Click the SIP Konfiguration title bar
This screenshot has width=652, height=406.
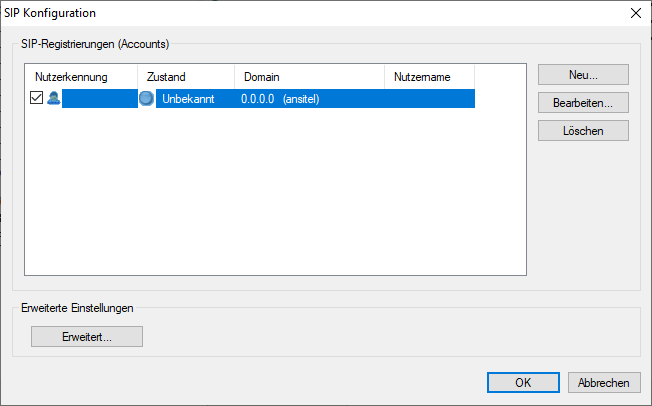300,13
